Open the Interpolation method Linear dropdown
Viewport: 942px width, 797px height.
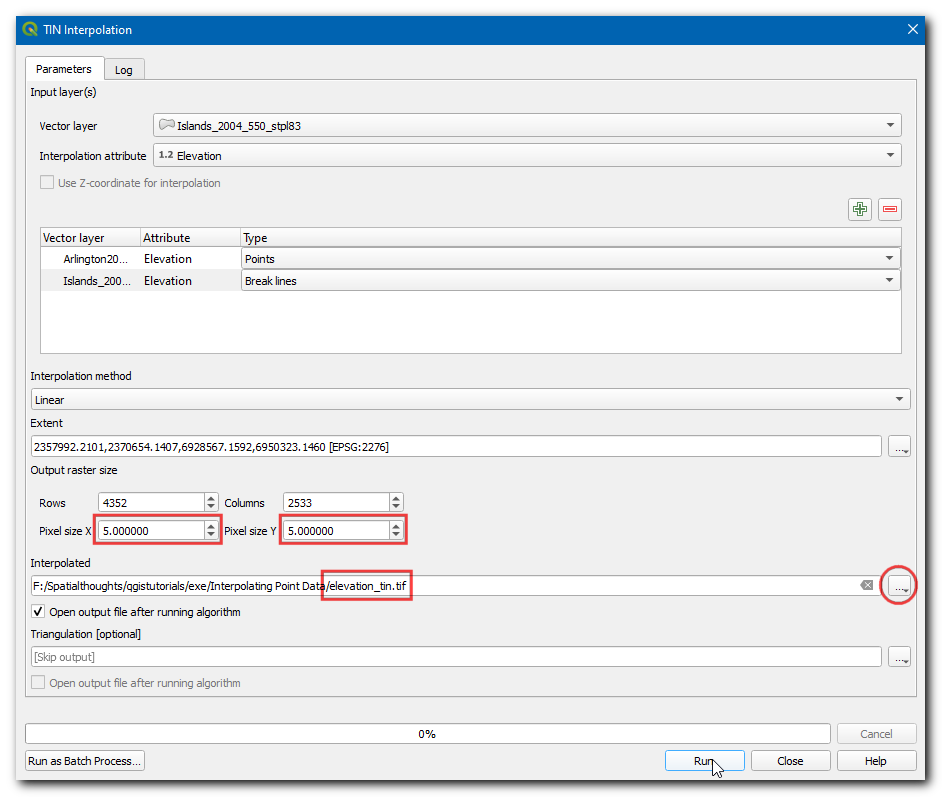click(470, 400)
